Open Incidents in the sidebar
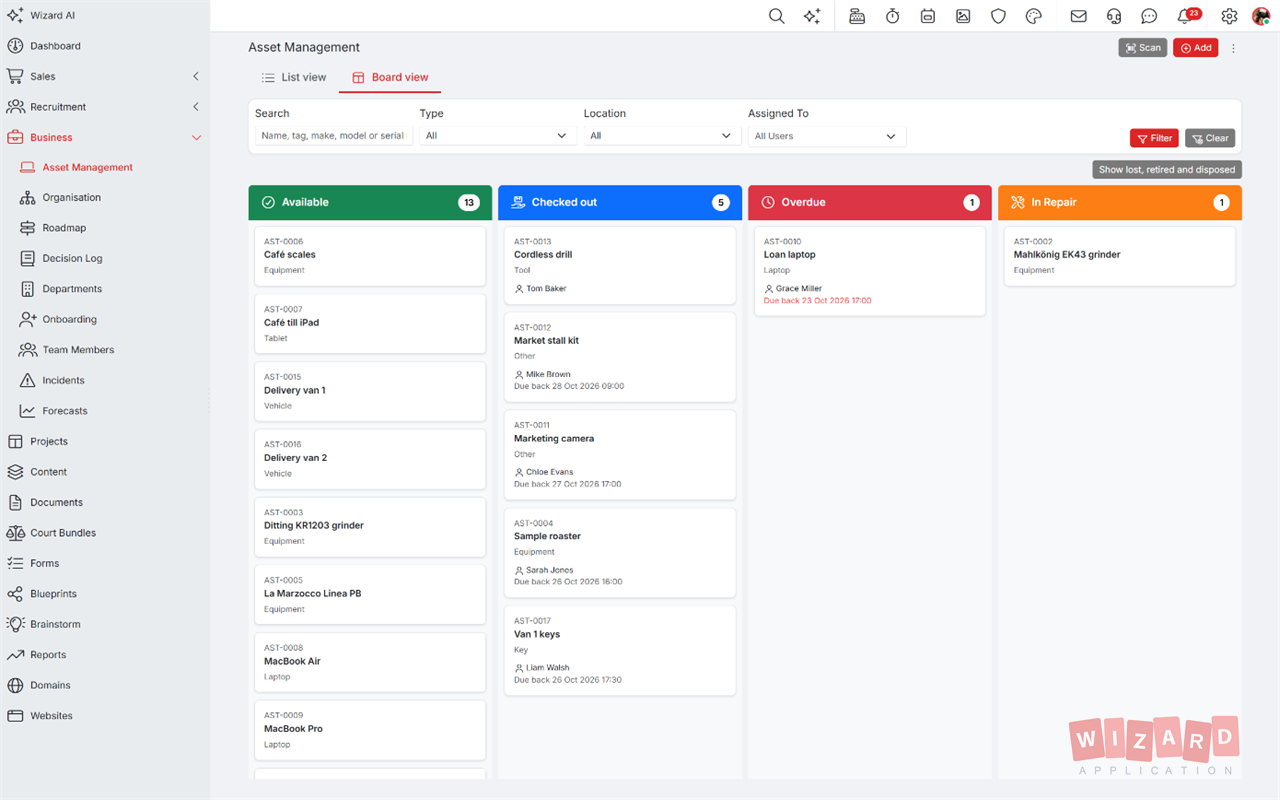Screen dimensions: 1280x800 click(x=105, y=381)
